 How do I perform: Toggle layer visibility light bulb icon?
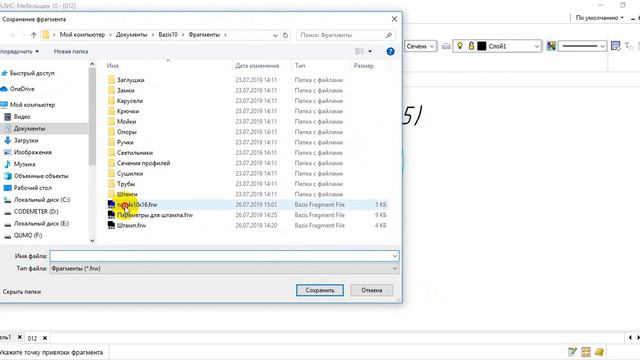(460, 46)
